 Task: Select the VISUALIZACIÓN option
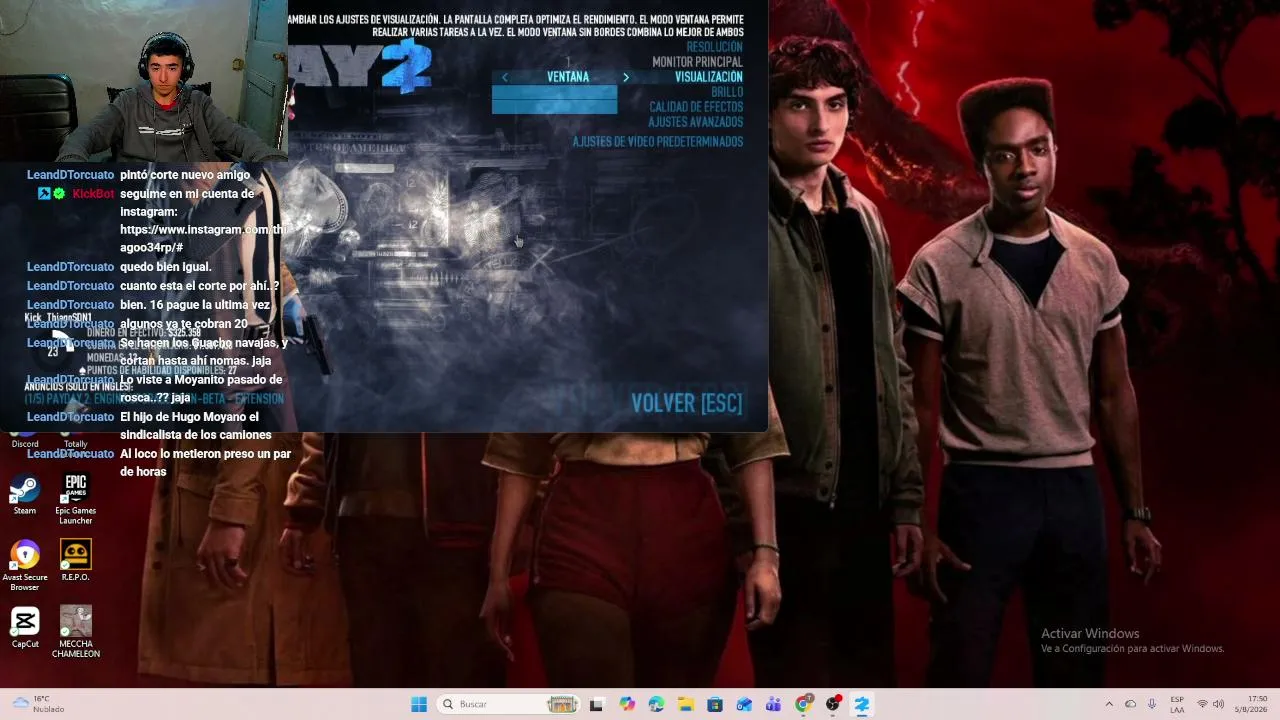[708, 77]
